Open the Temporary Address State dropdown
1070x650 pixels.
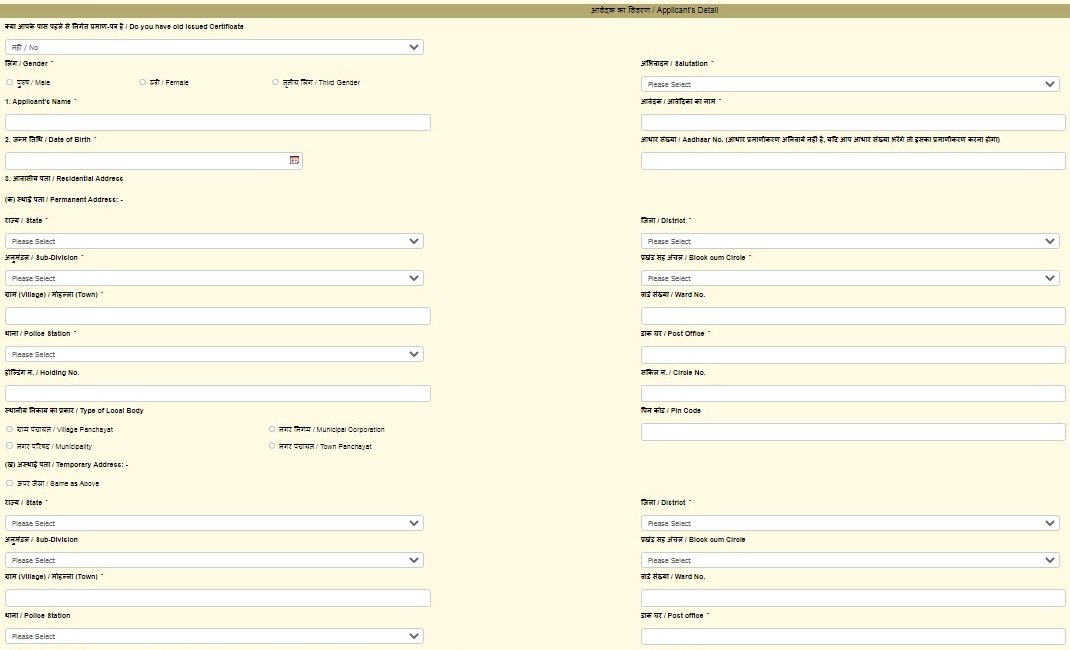coord(214,523)
